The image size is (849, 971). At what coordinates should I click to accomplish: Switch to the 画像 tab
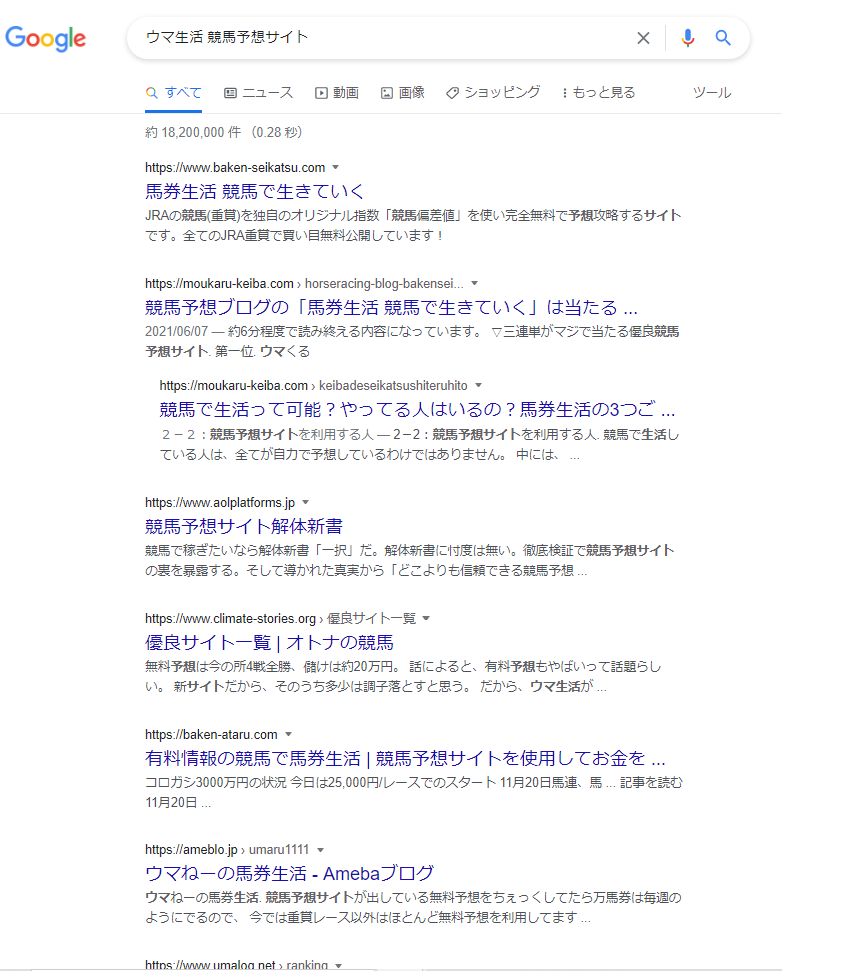click(x=403, y=93)
